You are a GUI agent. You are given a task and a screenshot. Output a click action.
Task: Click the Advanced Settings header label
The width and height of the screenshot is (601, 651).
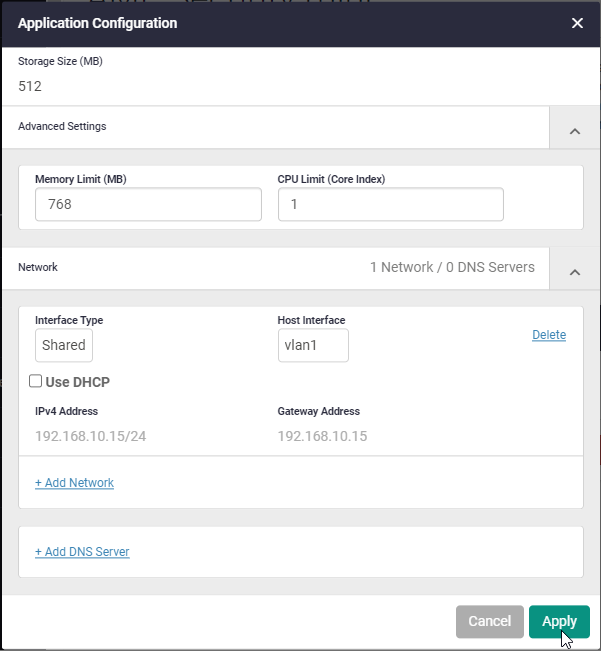[x=62, y=127]
